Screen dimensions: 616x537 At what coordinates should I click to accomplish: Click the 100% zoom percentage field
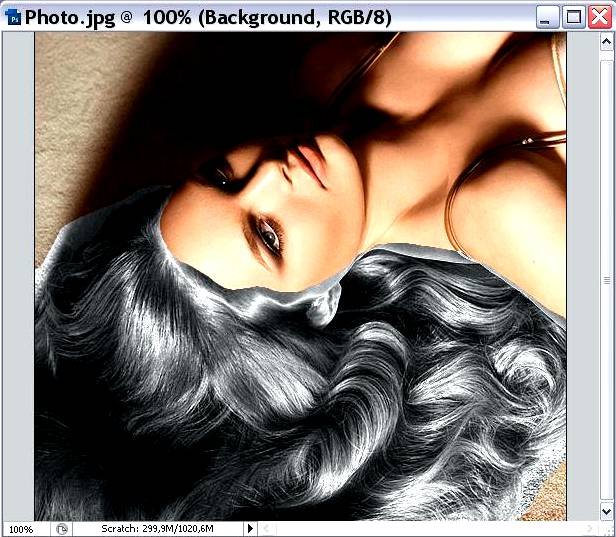[x=22, y=528]
